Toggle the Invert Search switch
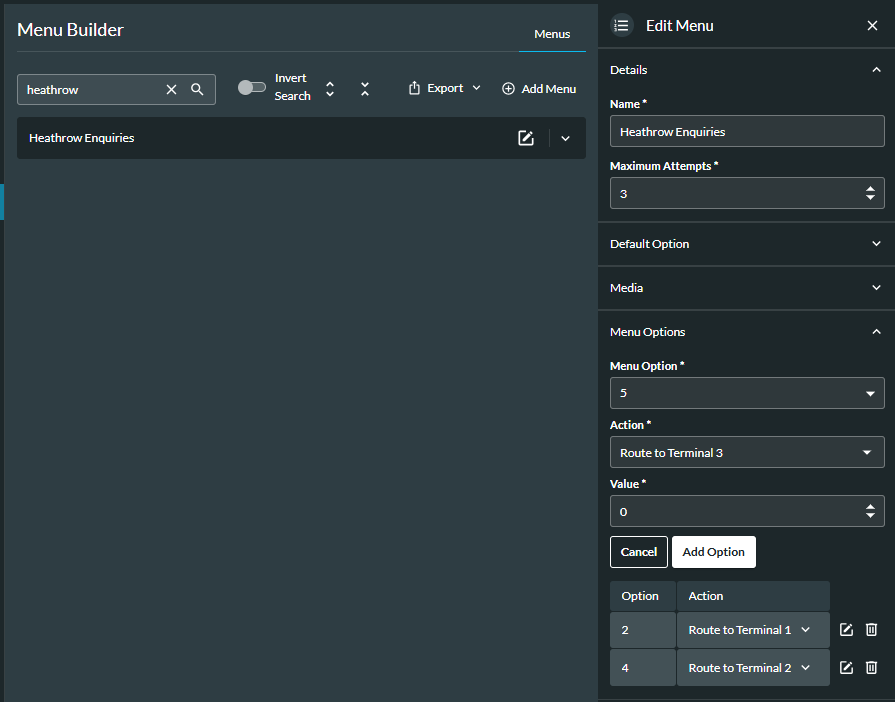This screenshot has height=702, width=895. 252,88
